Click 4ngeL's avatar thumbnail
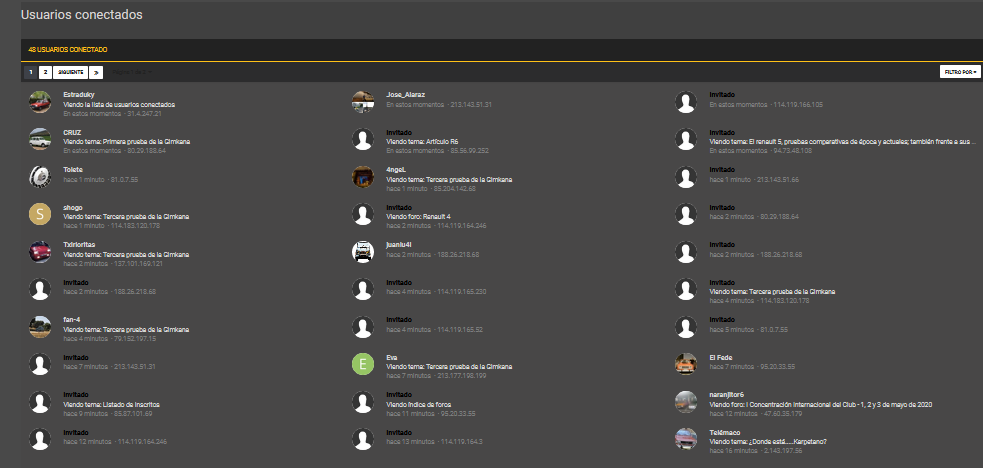Viewport: 983px width, 468px height. pos(363,177)
